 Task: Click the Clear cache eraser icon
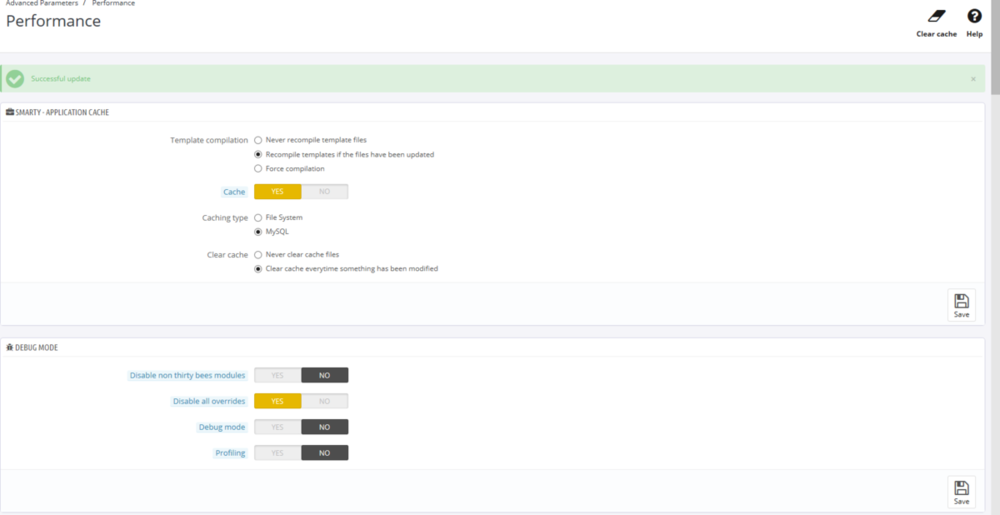click(x=936, y=17)
